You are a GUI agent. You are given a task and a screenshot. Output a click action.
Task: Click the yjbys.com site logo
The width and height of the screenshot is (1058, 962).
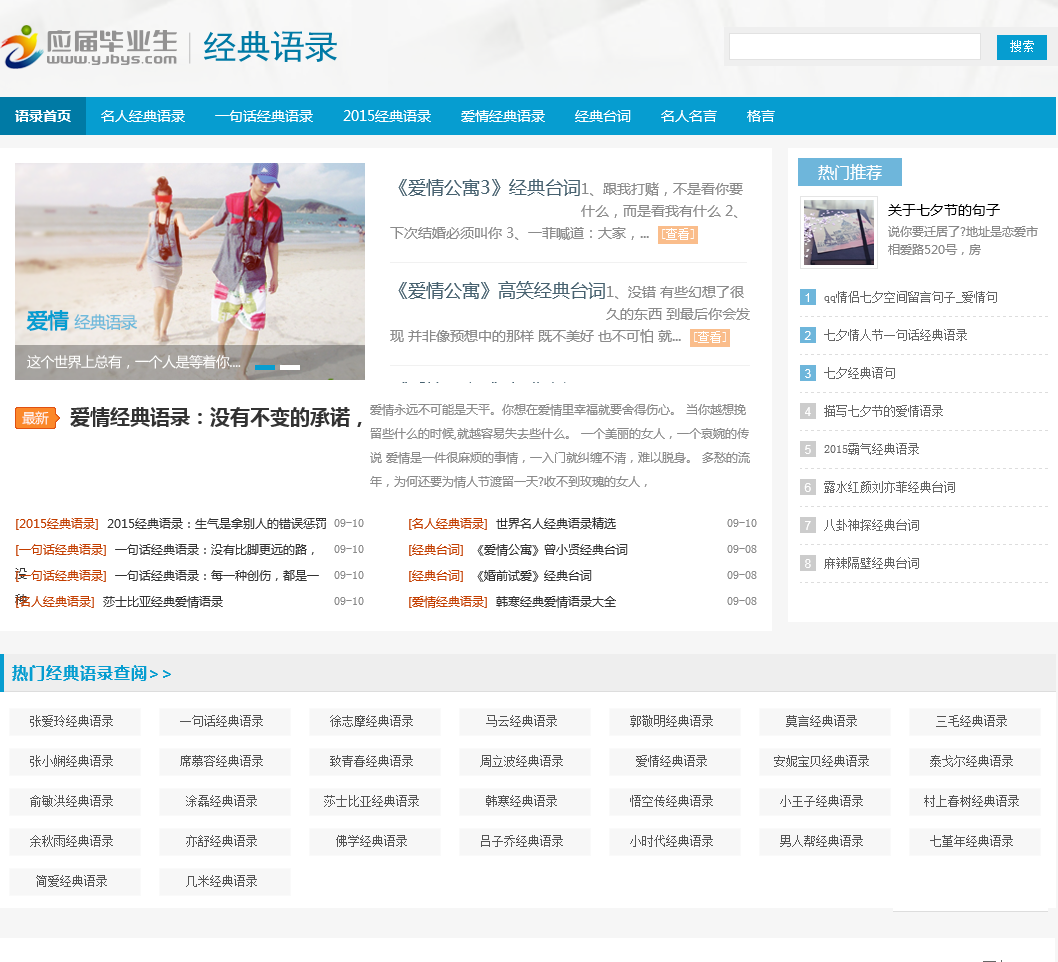[90, 47]
